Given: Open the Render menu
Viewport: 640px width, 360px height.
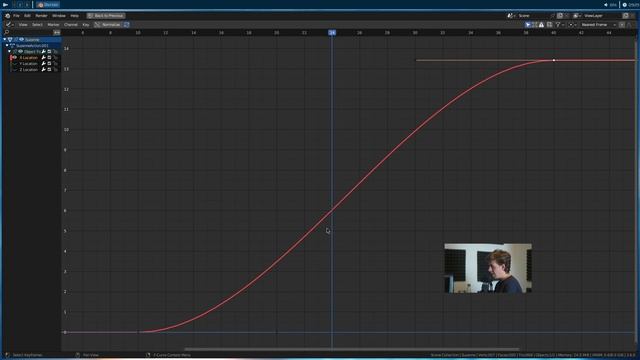Looking at the screenshot, I should (41, 16).
